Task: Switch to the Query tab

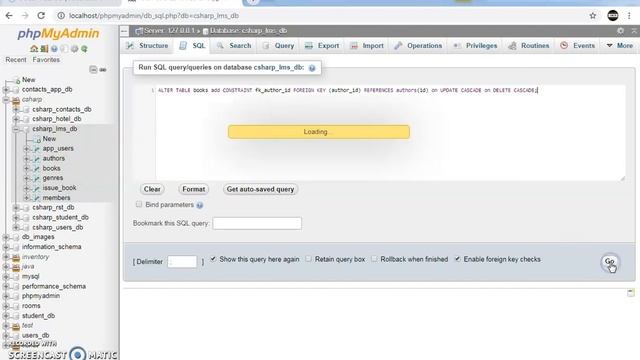Action: (279, 45)
